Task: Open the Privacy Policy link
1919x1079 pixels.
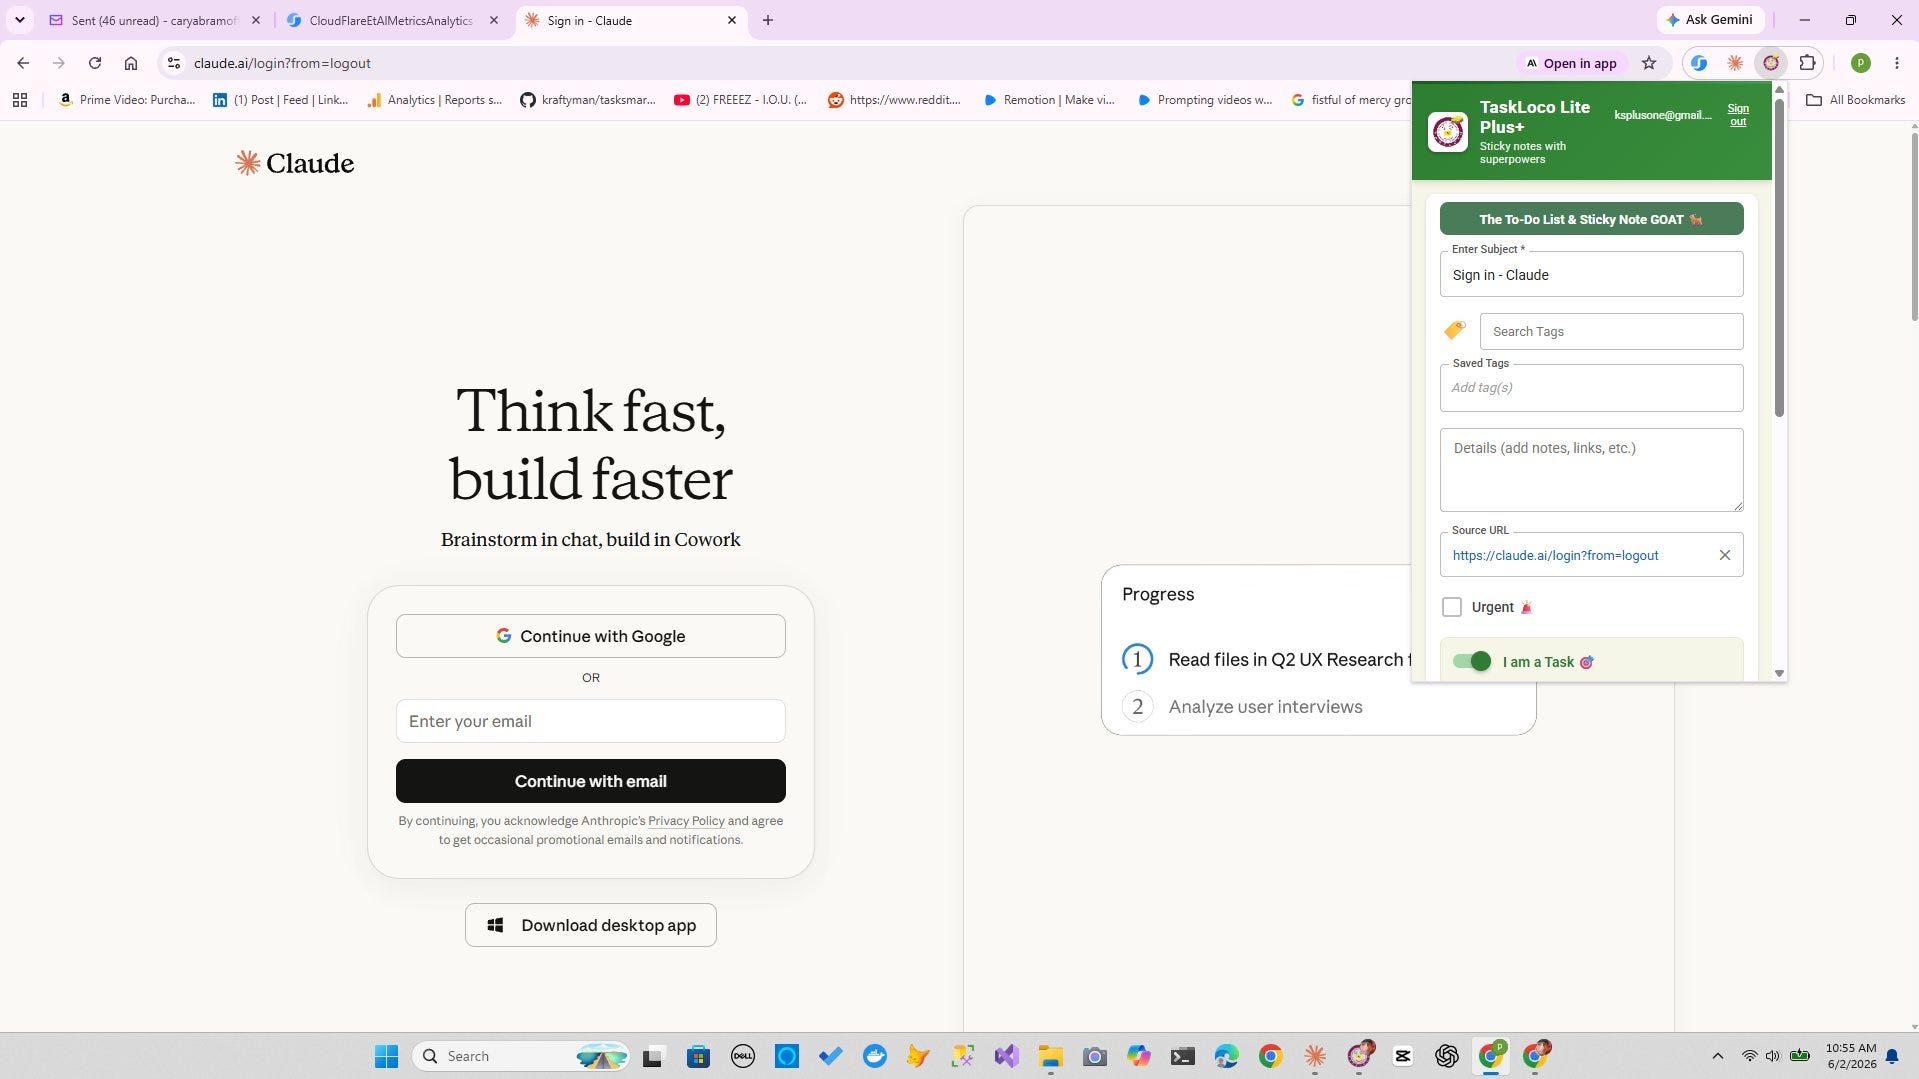Action: [x=686, y=821]
